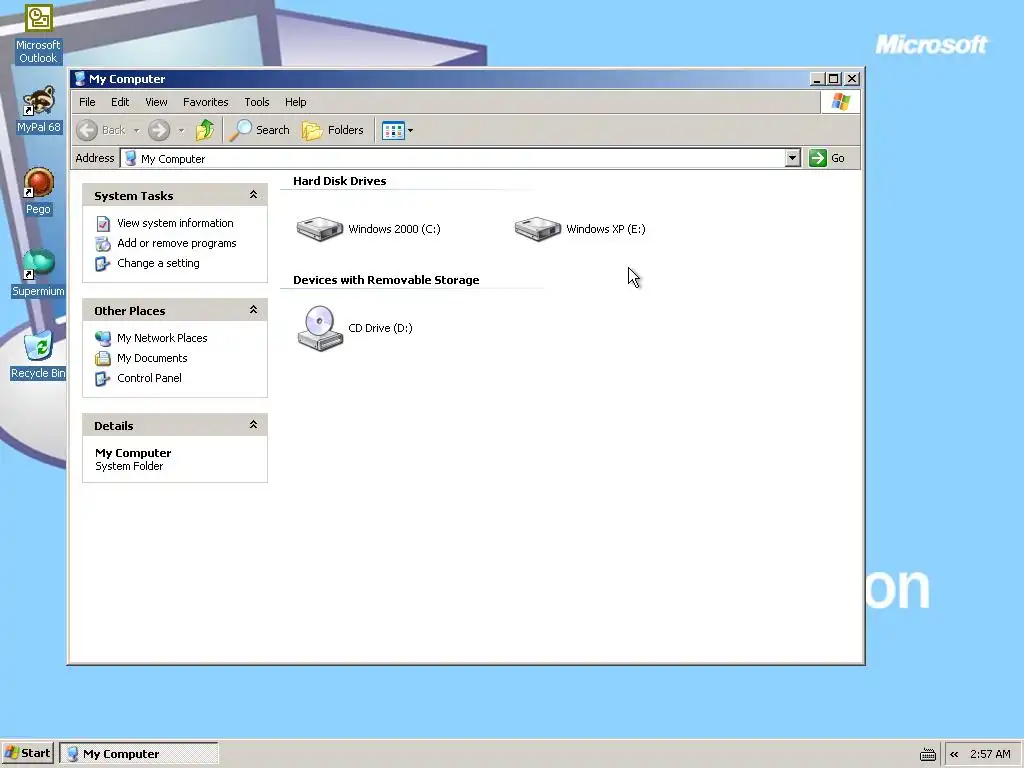This screenshot has width=1024, height=768.
Task: Click the View system information icon
Action: coord(103,223)
